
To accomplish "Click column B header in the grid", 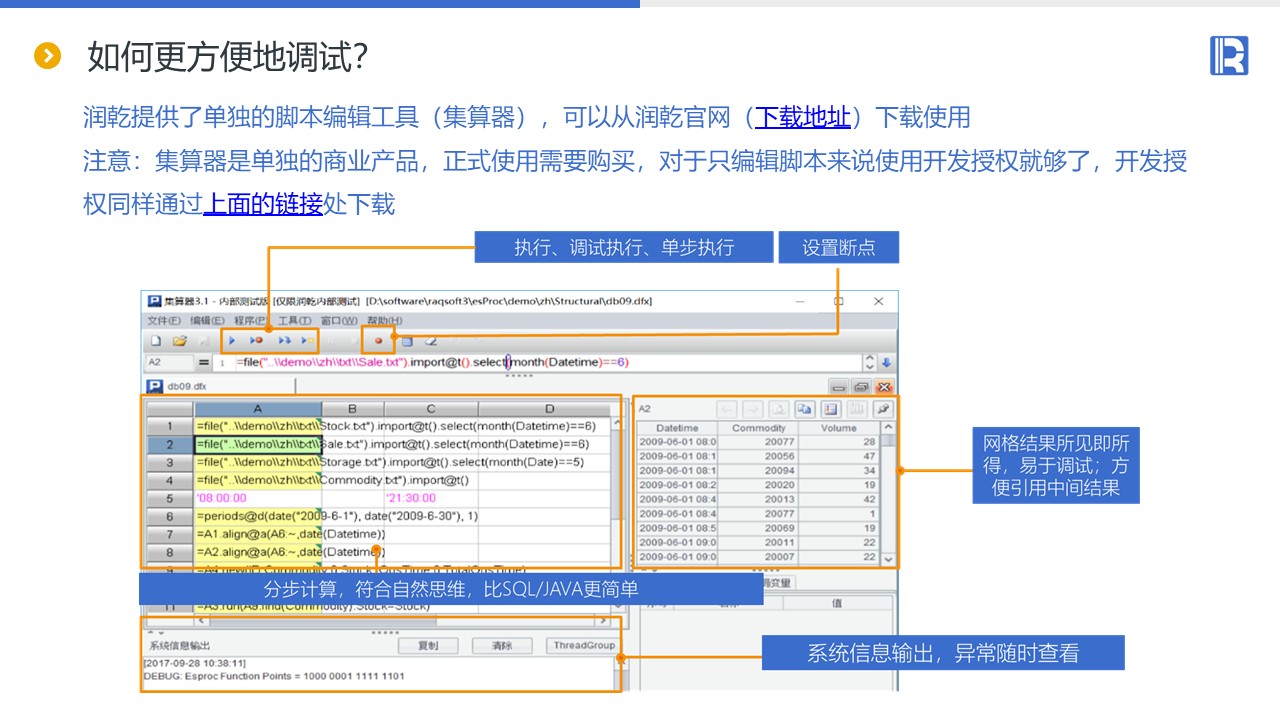I will pos(353,409).
